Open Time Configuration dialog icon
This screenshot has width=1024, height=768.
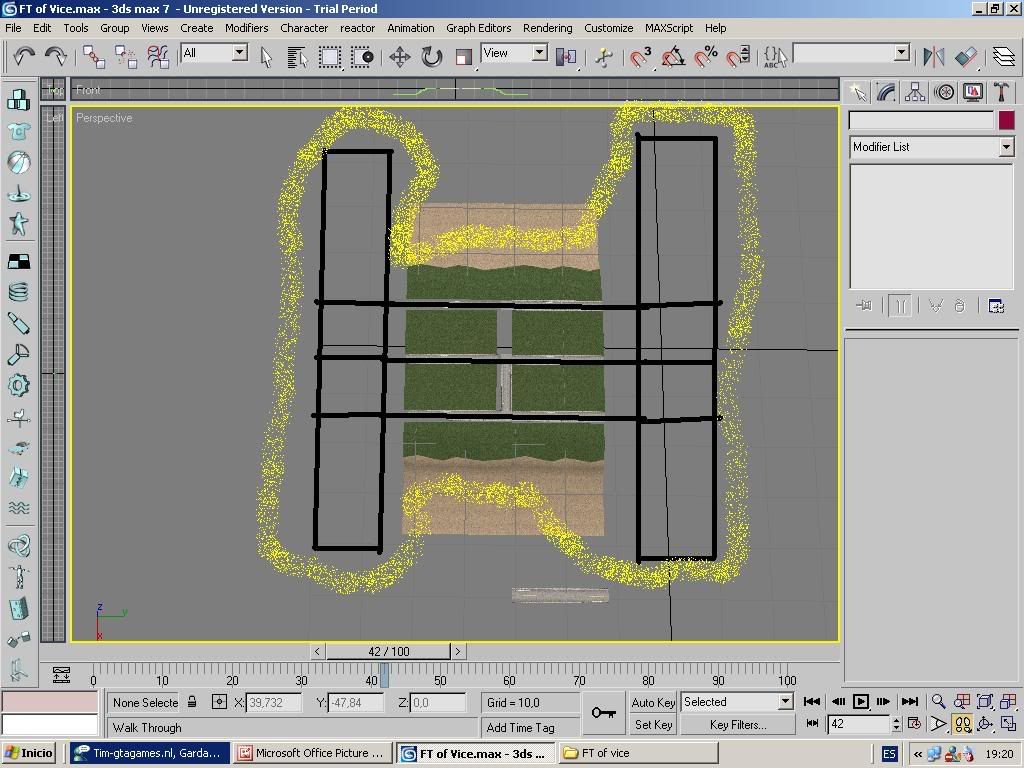[x=914, y=724]
